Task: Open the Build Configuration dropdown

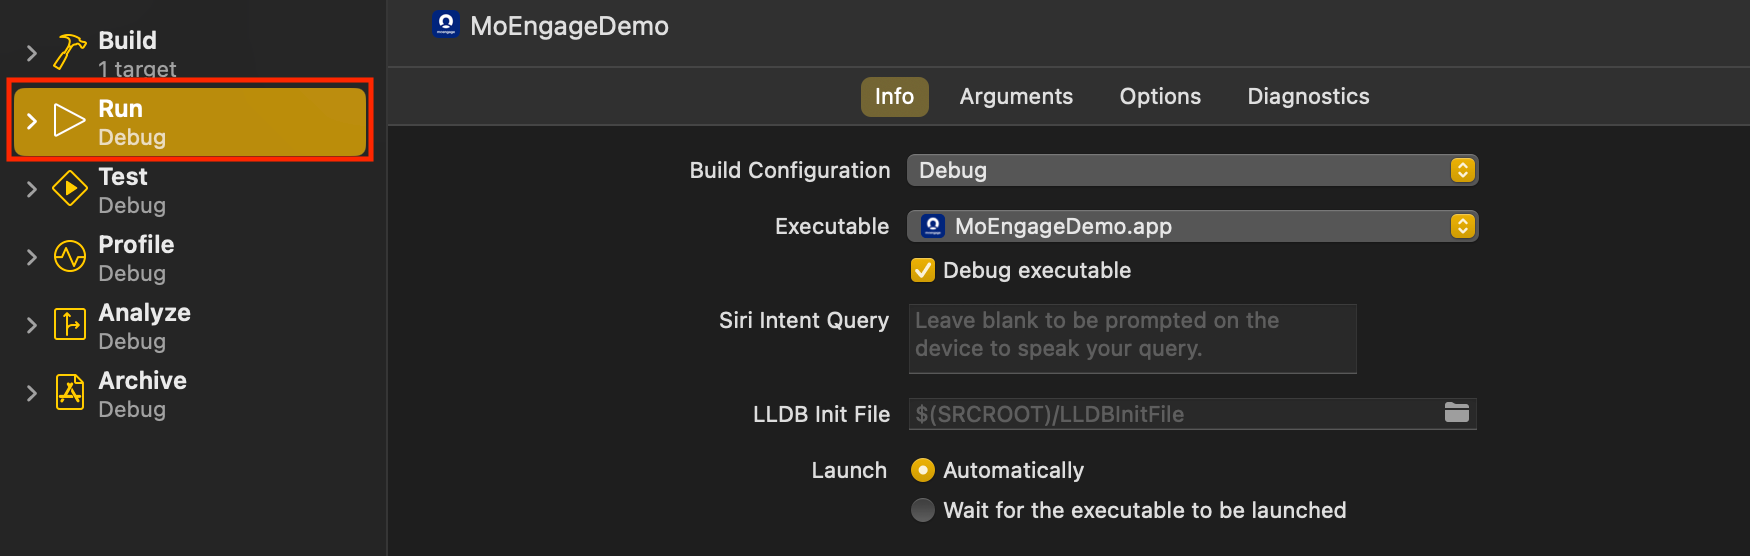Action: click(x=1192, y=170)
